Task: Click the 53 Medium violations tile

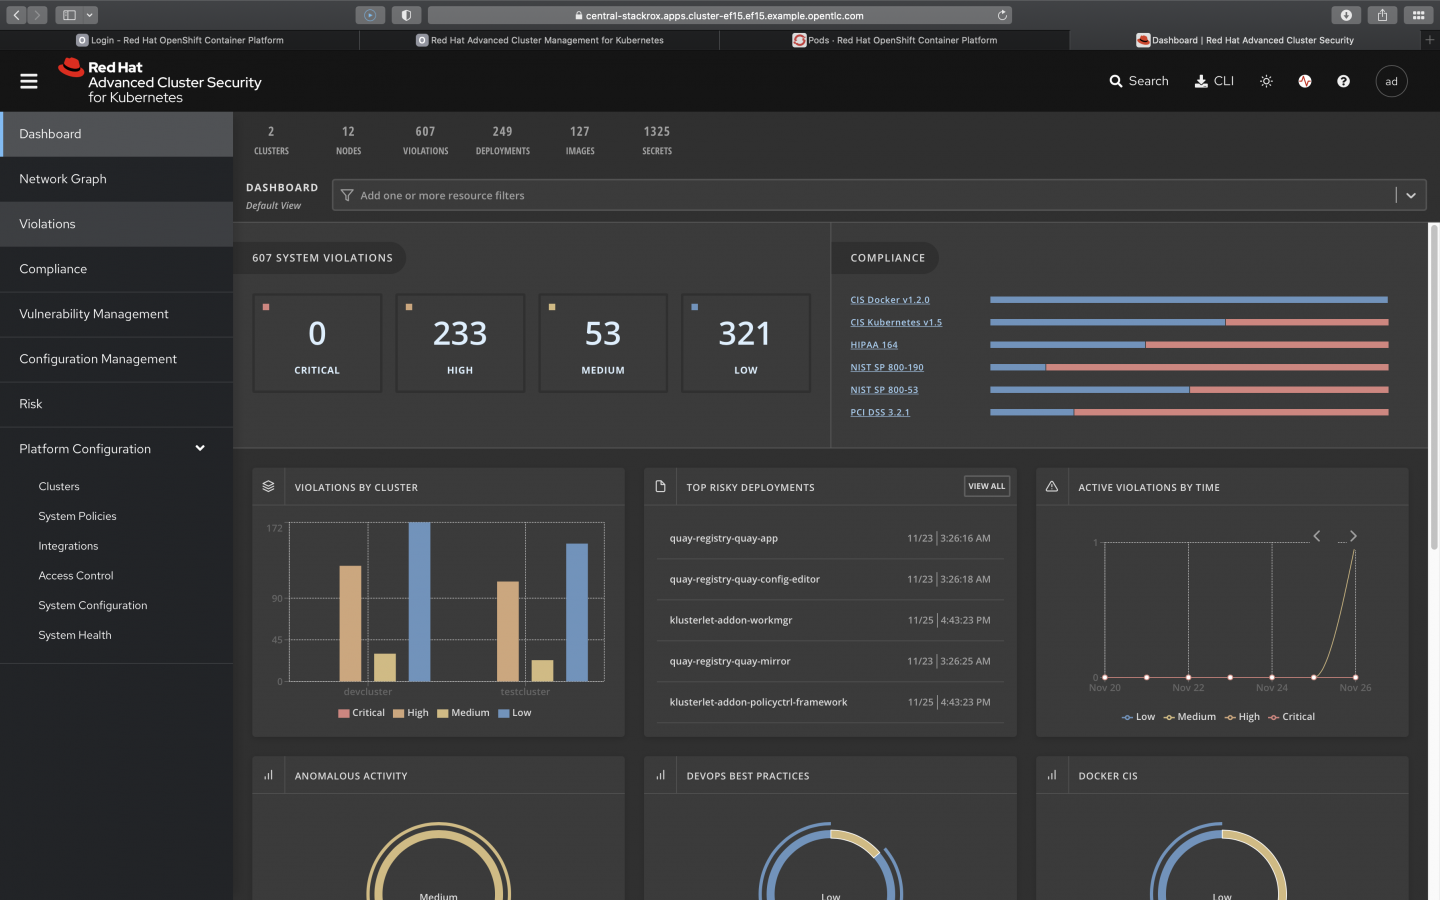Action: click(x=603, y=343)
